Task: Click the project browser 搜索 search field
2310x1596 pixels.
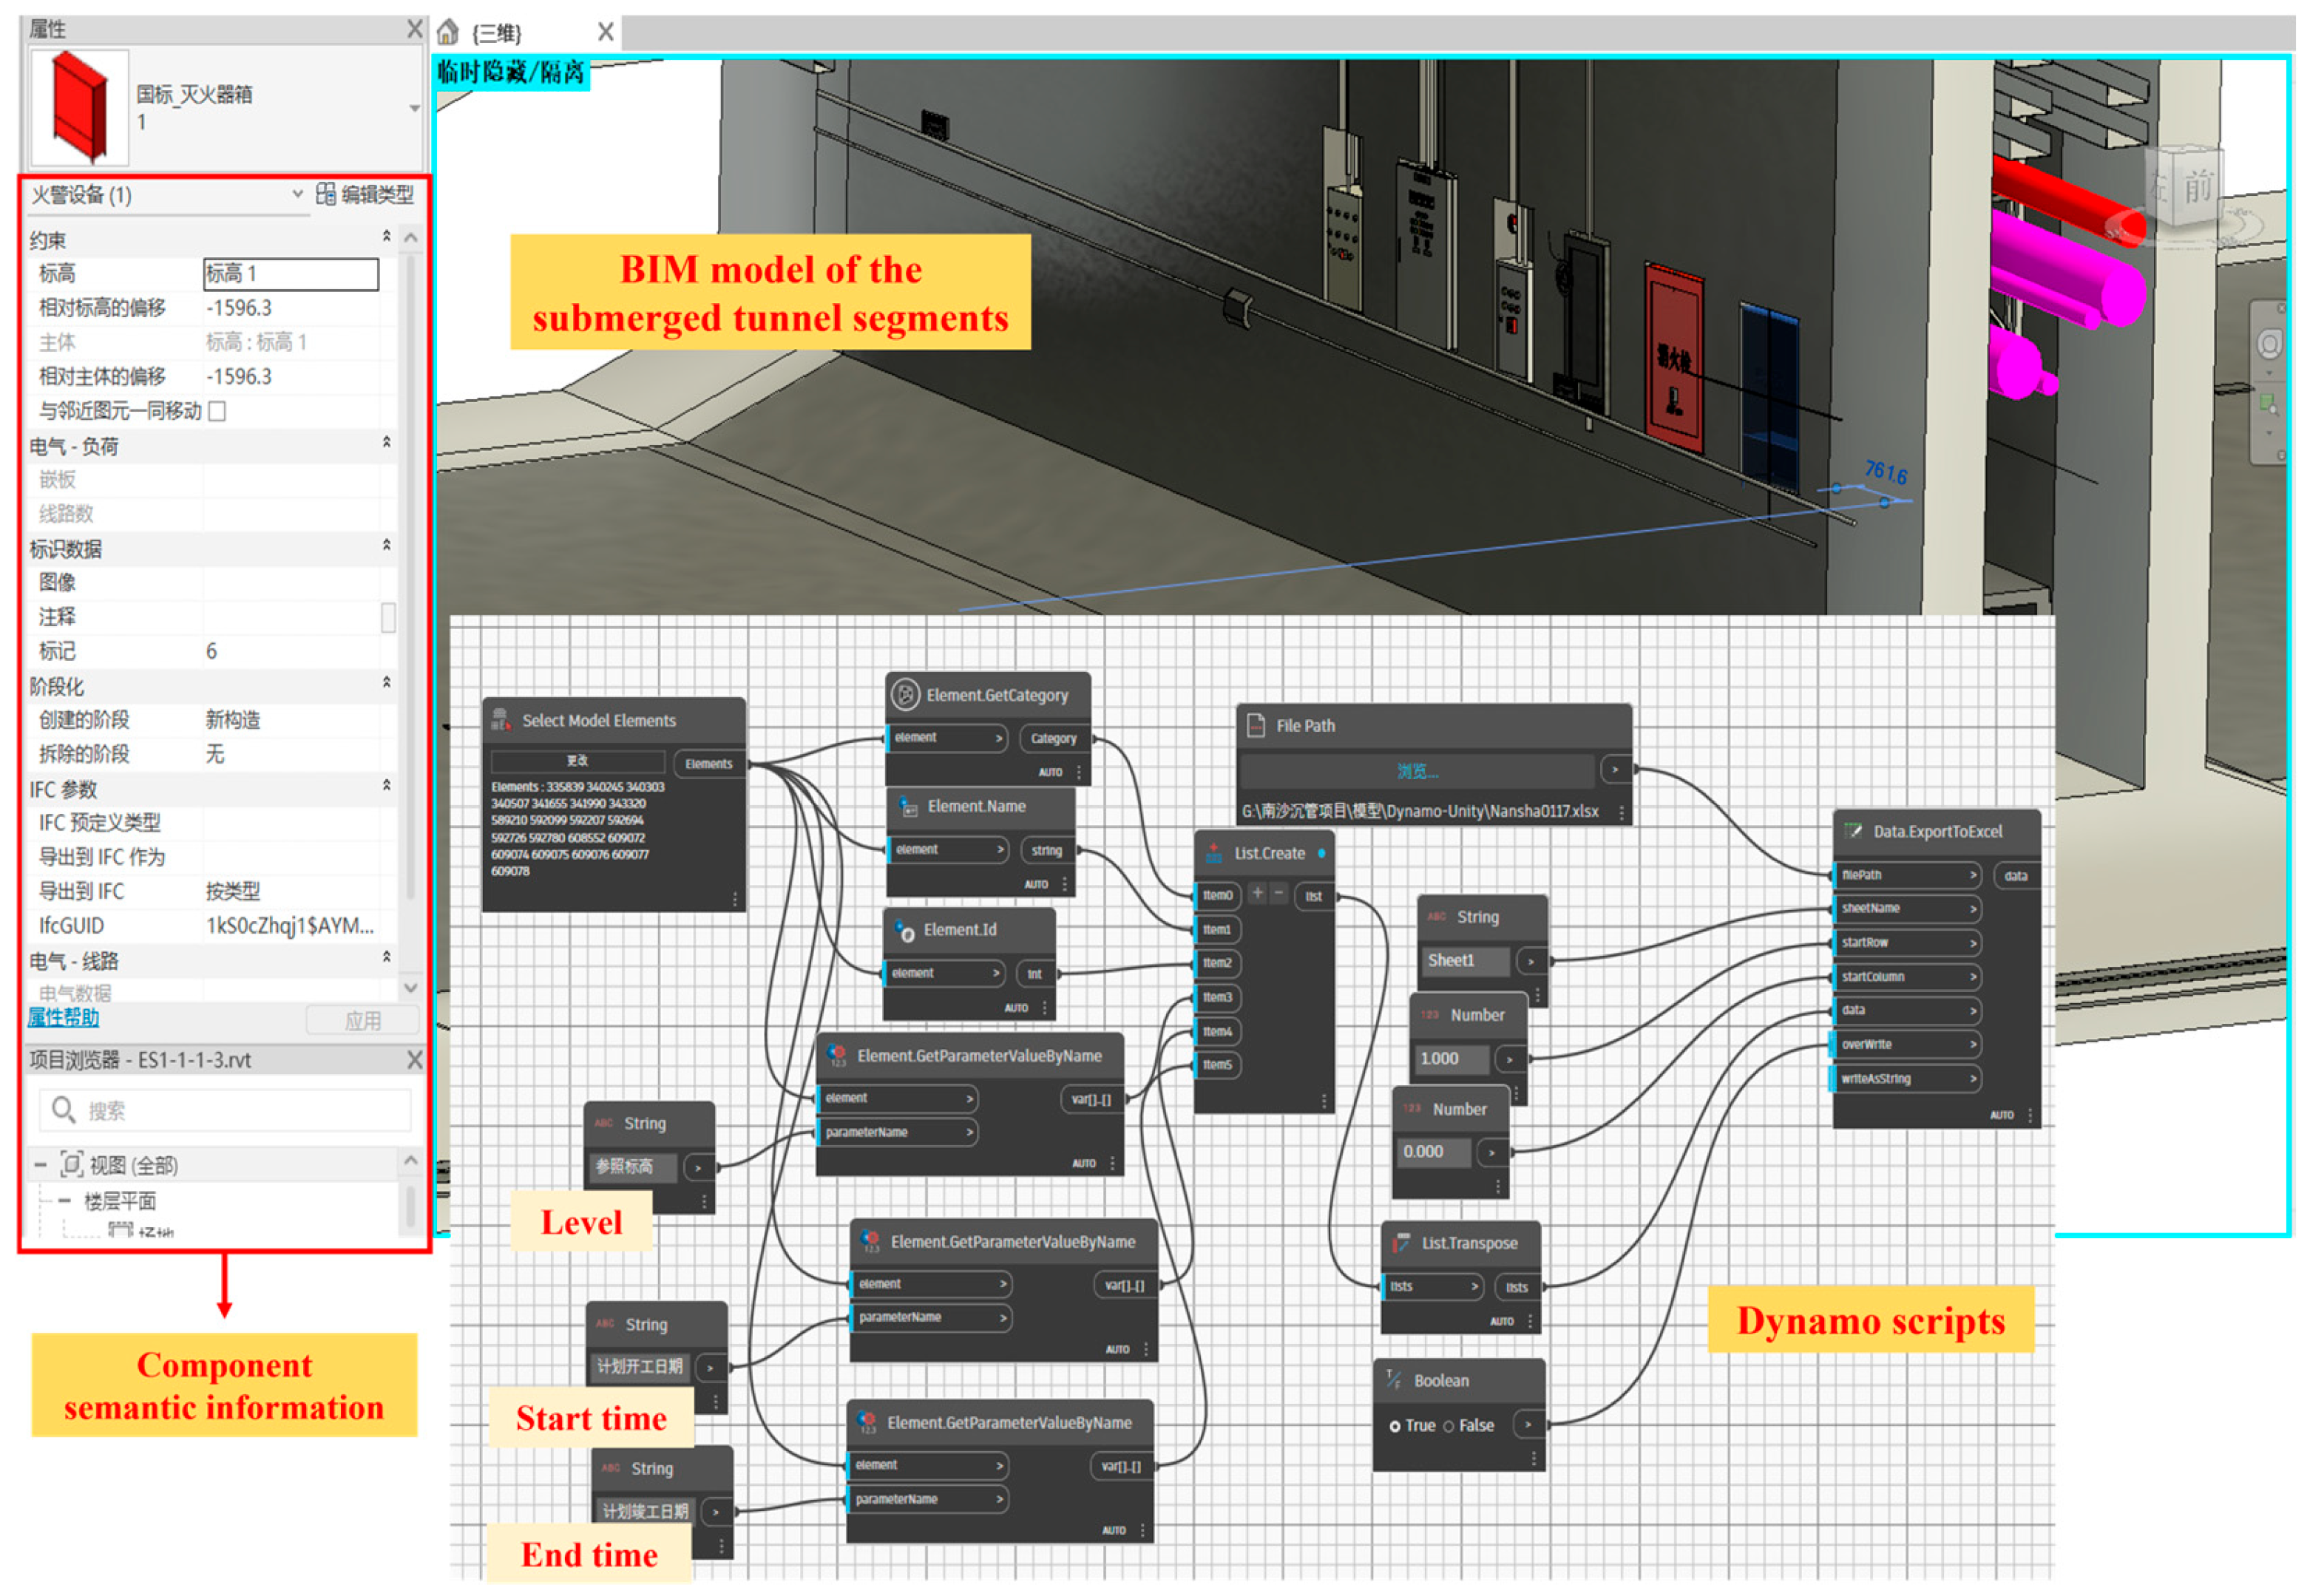Action: (x=225, y=1110)
